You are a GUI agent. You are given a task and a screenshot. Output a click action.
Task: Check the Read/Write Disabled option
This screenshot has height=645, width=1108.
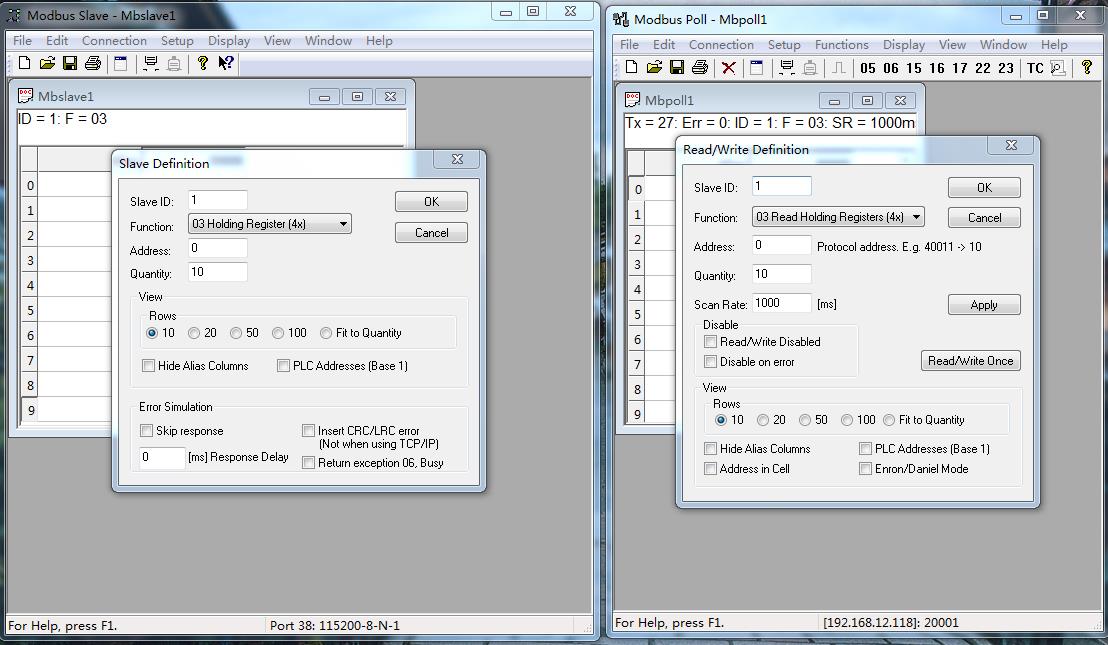tap(711, 342)
